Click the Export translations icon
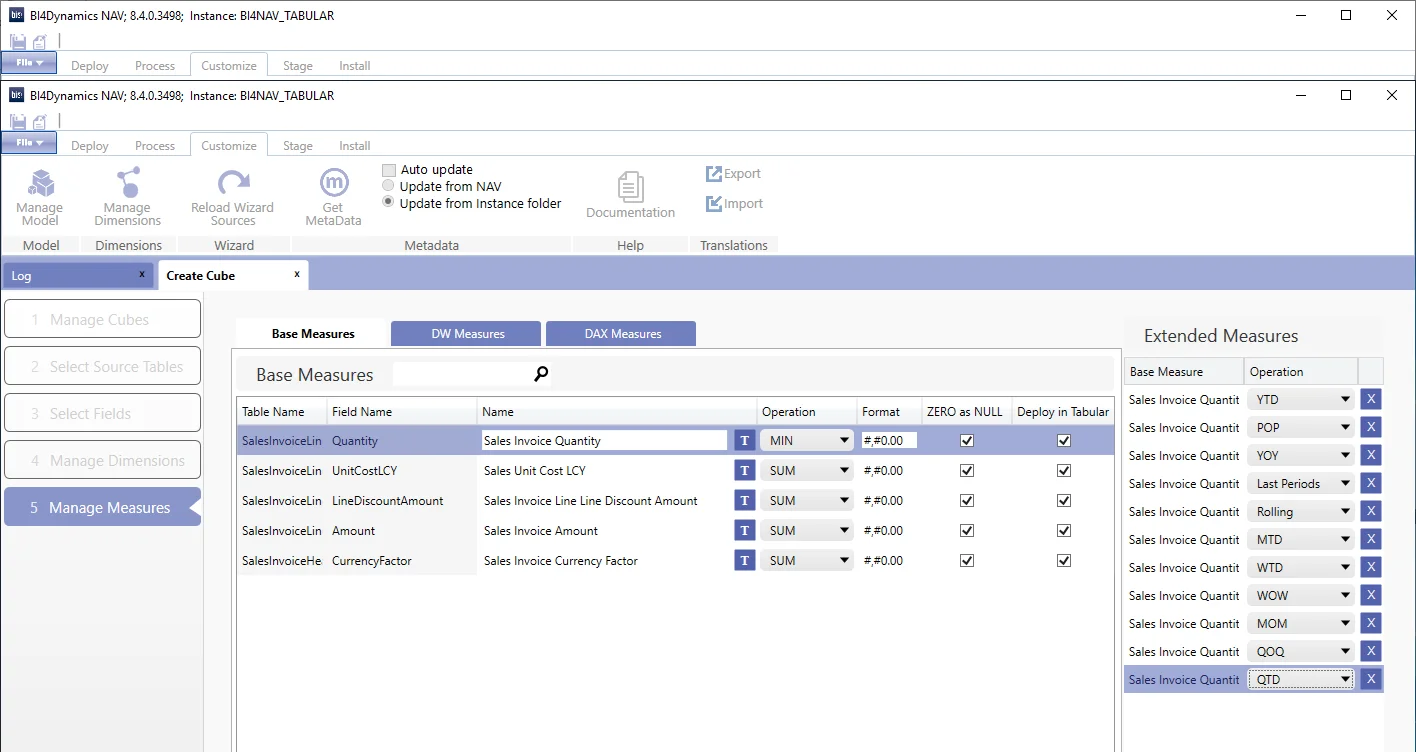The width and height of the screenshot is (1416, 752). click(733, 174)
